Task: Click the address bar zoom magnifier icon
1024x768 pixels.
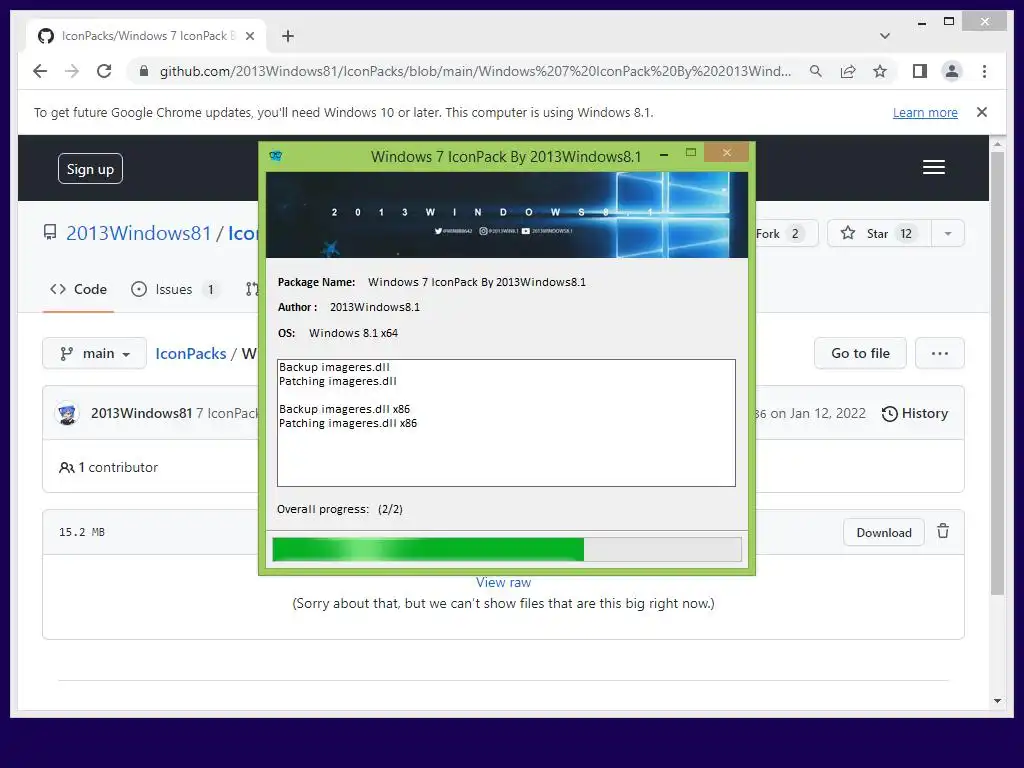Action: pos(816,71)
